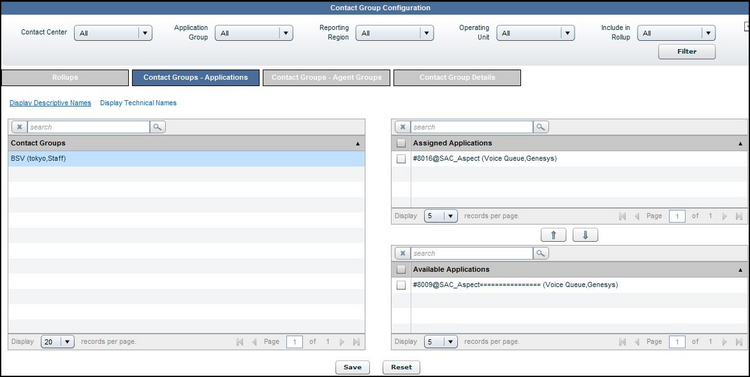Go to next page in Contact Groups pager

[x=342, y=342]
